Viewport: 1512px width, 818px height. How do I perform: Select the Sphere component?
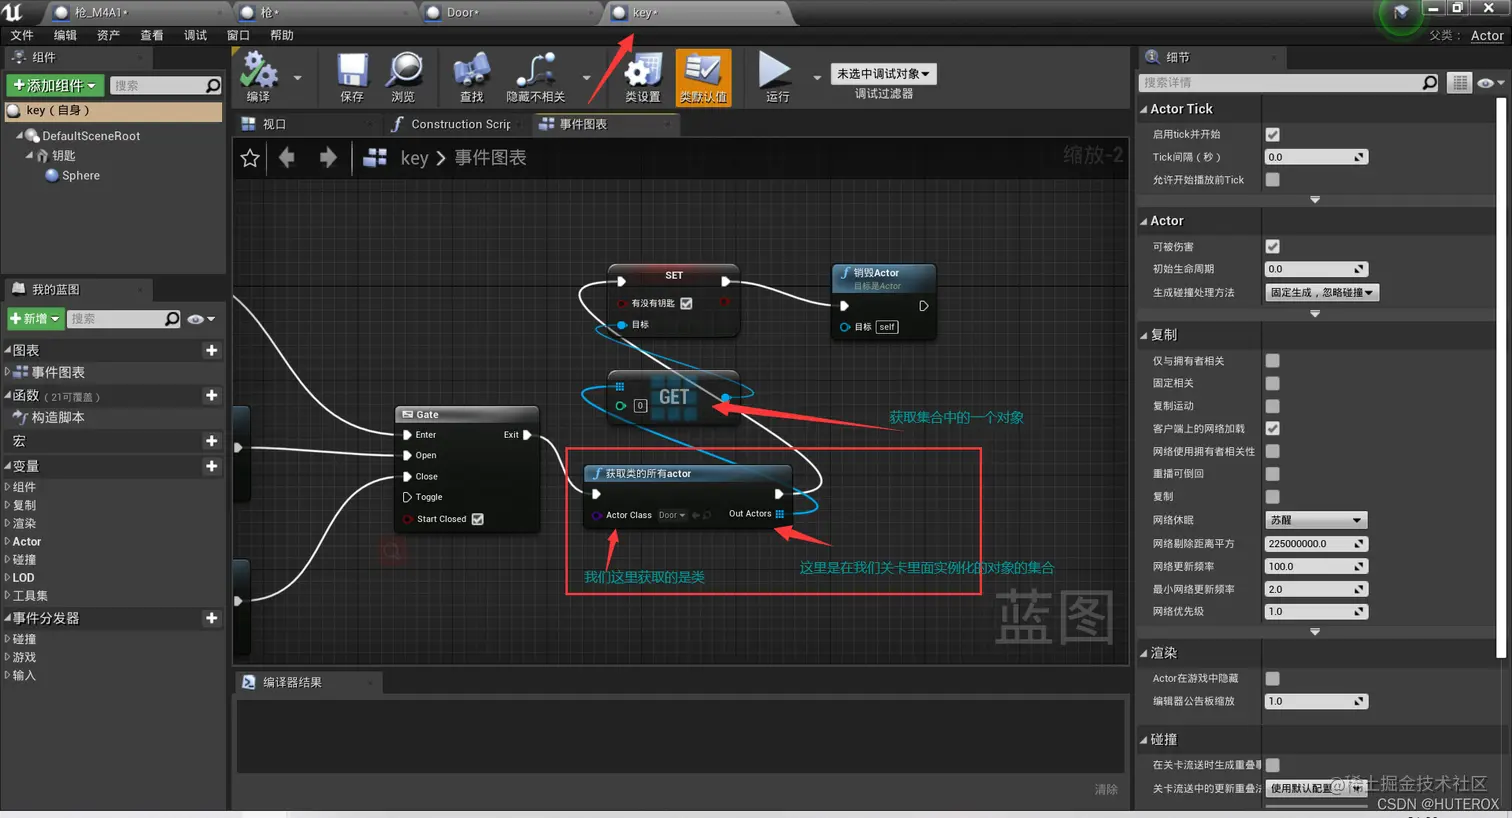click(80, 175)
